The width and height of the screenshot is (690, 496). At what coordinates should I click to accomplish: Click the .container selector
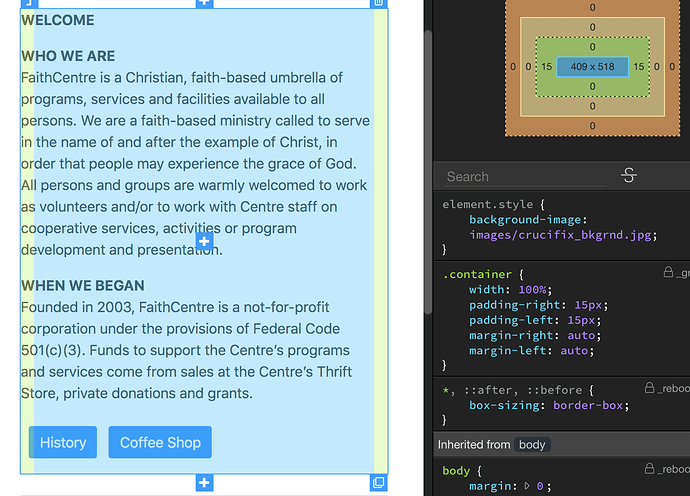[x=477, y=275]
